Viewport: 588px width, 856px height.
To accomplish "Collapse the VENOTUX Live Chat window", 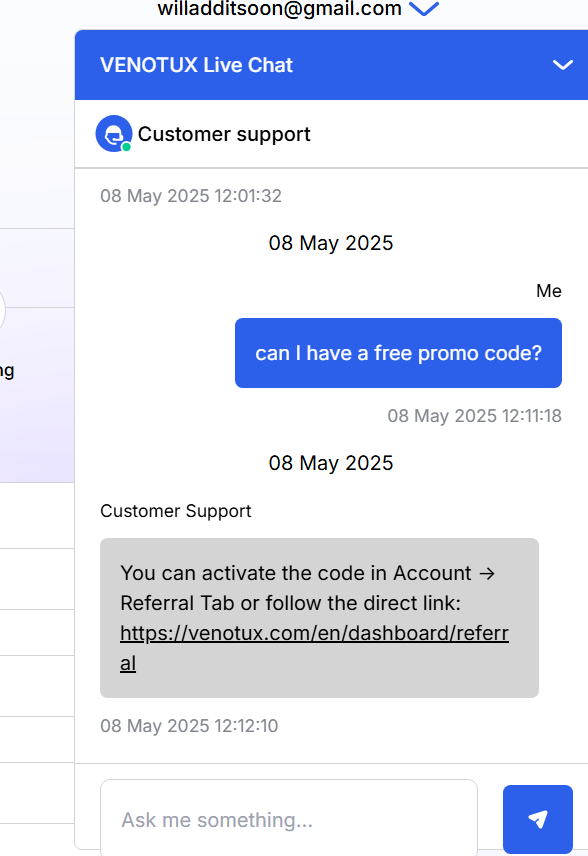I will 562,65.
